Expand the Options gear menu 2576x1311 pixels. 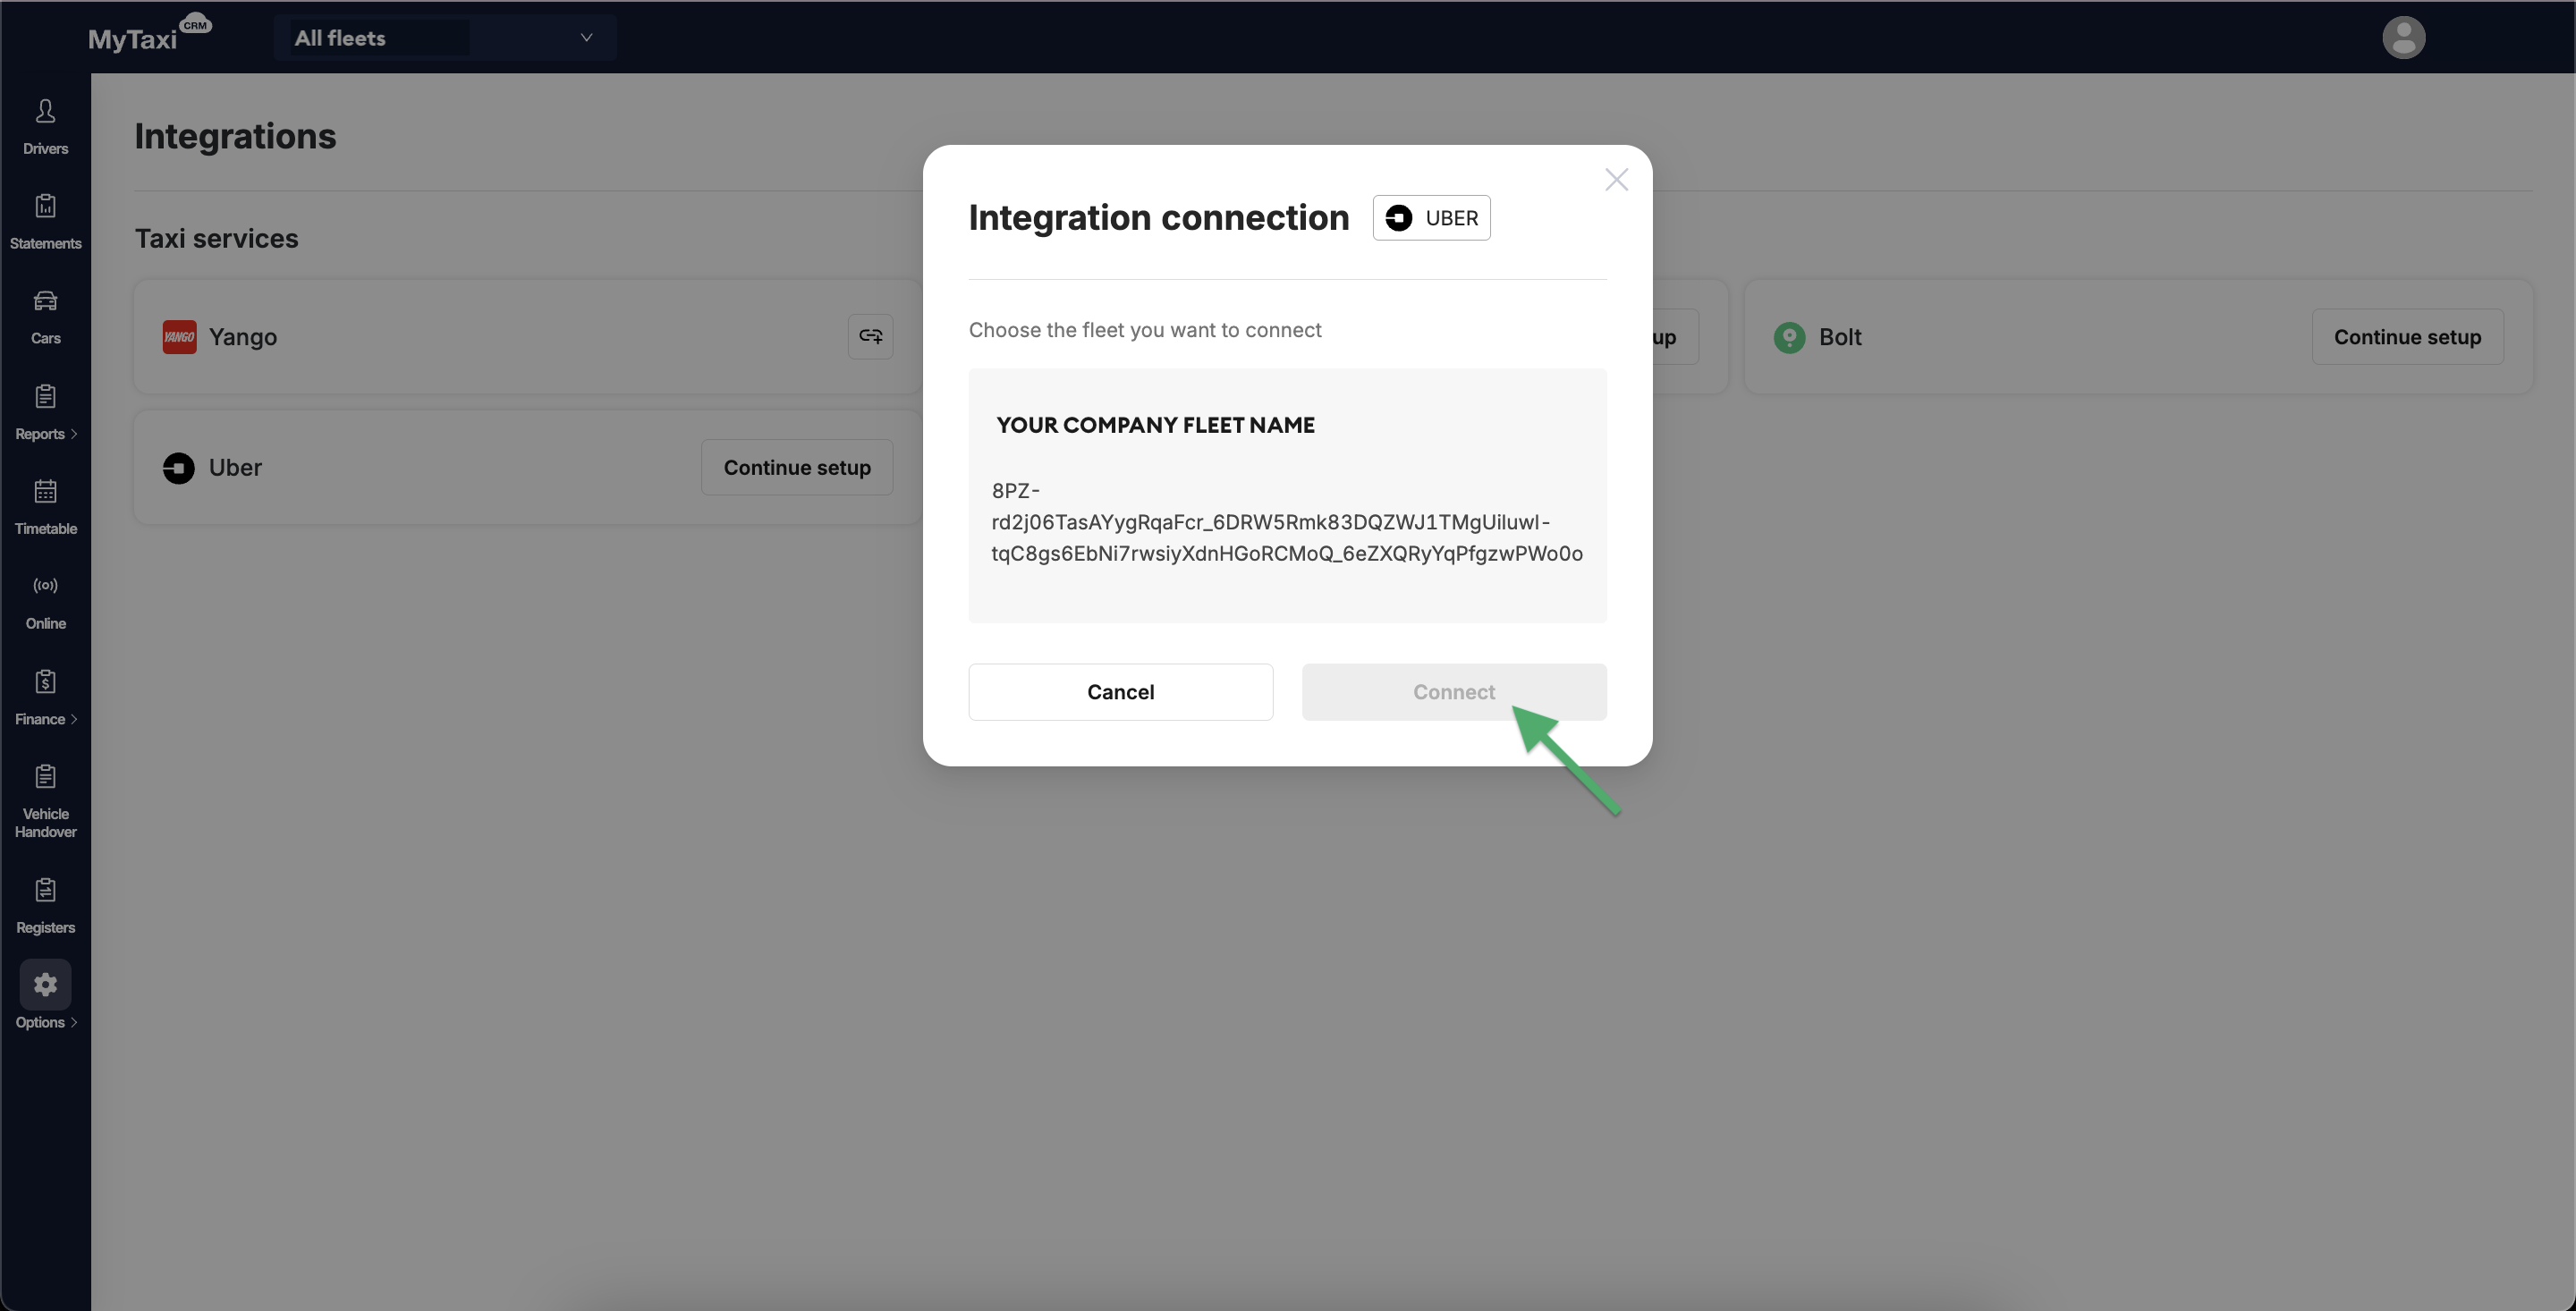(x=45, y=995)
